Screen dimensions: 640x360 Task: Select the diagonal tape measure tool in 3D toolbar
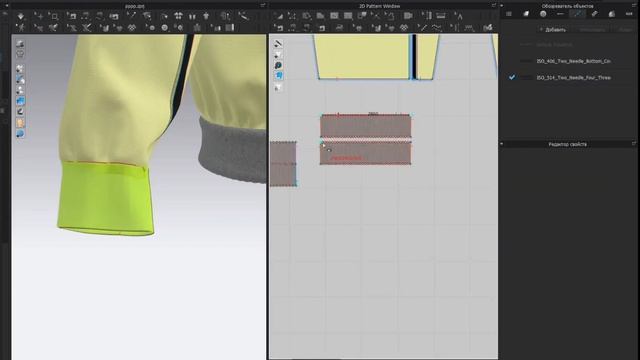click(x=243, y=16)
